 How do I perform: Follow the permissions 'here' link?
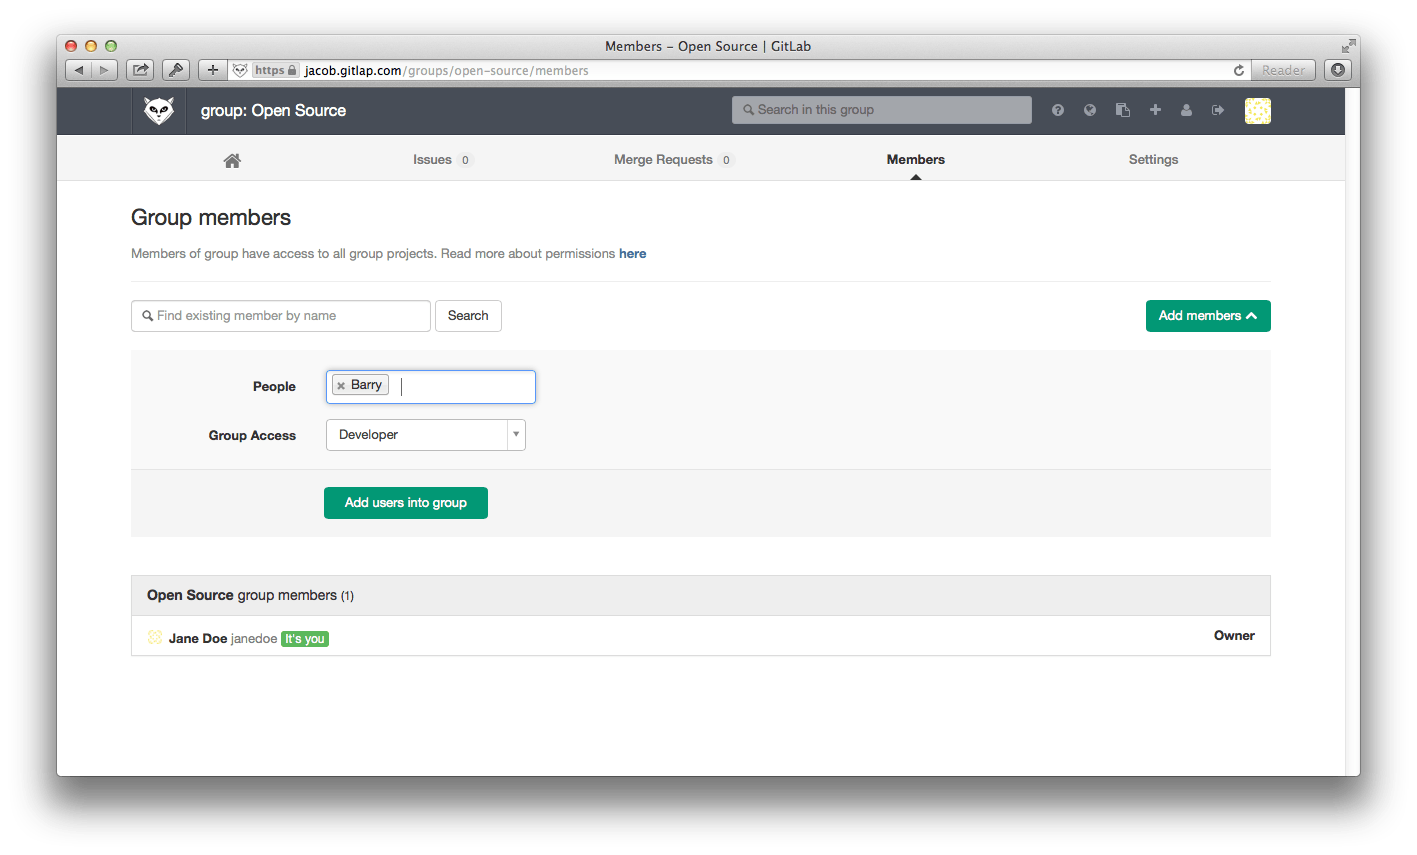click(632, 254)
